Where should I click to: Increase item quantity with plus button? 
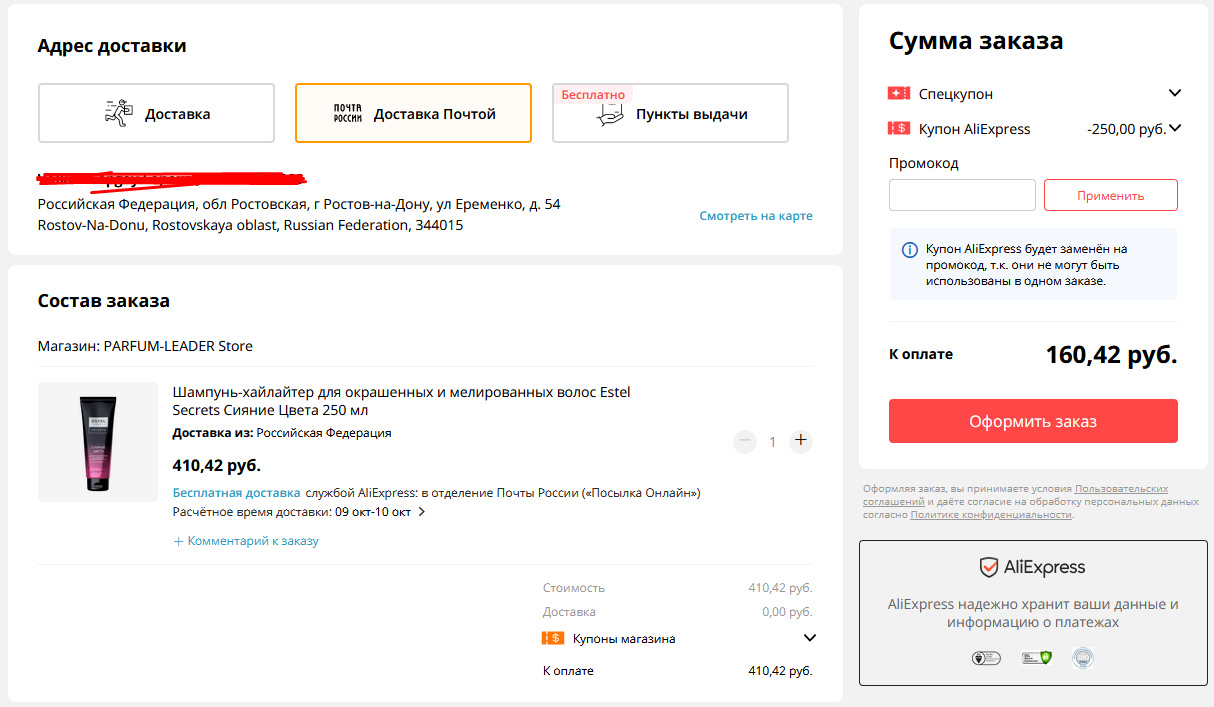[800, 441]
